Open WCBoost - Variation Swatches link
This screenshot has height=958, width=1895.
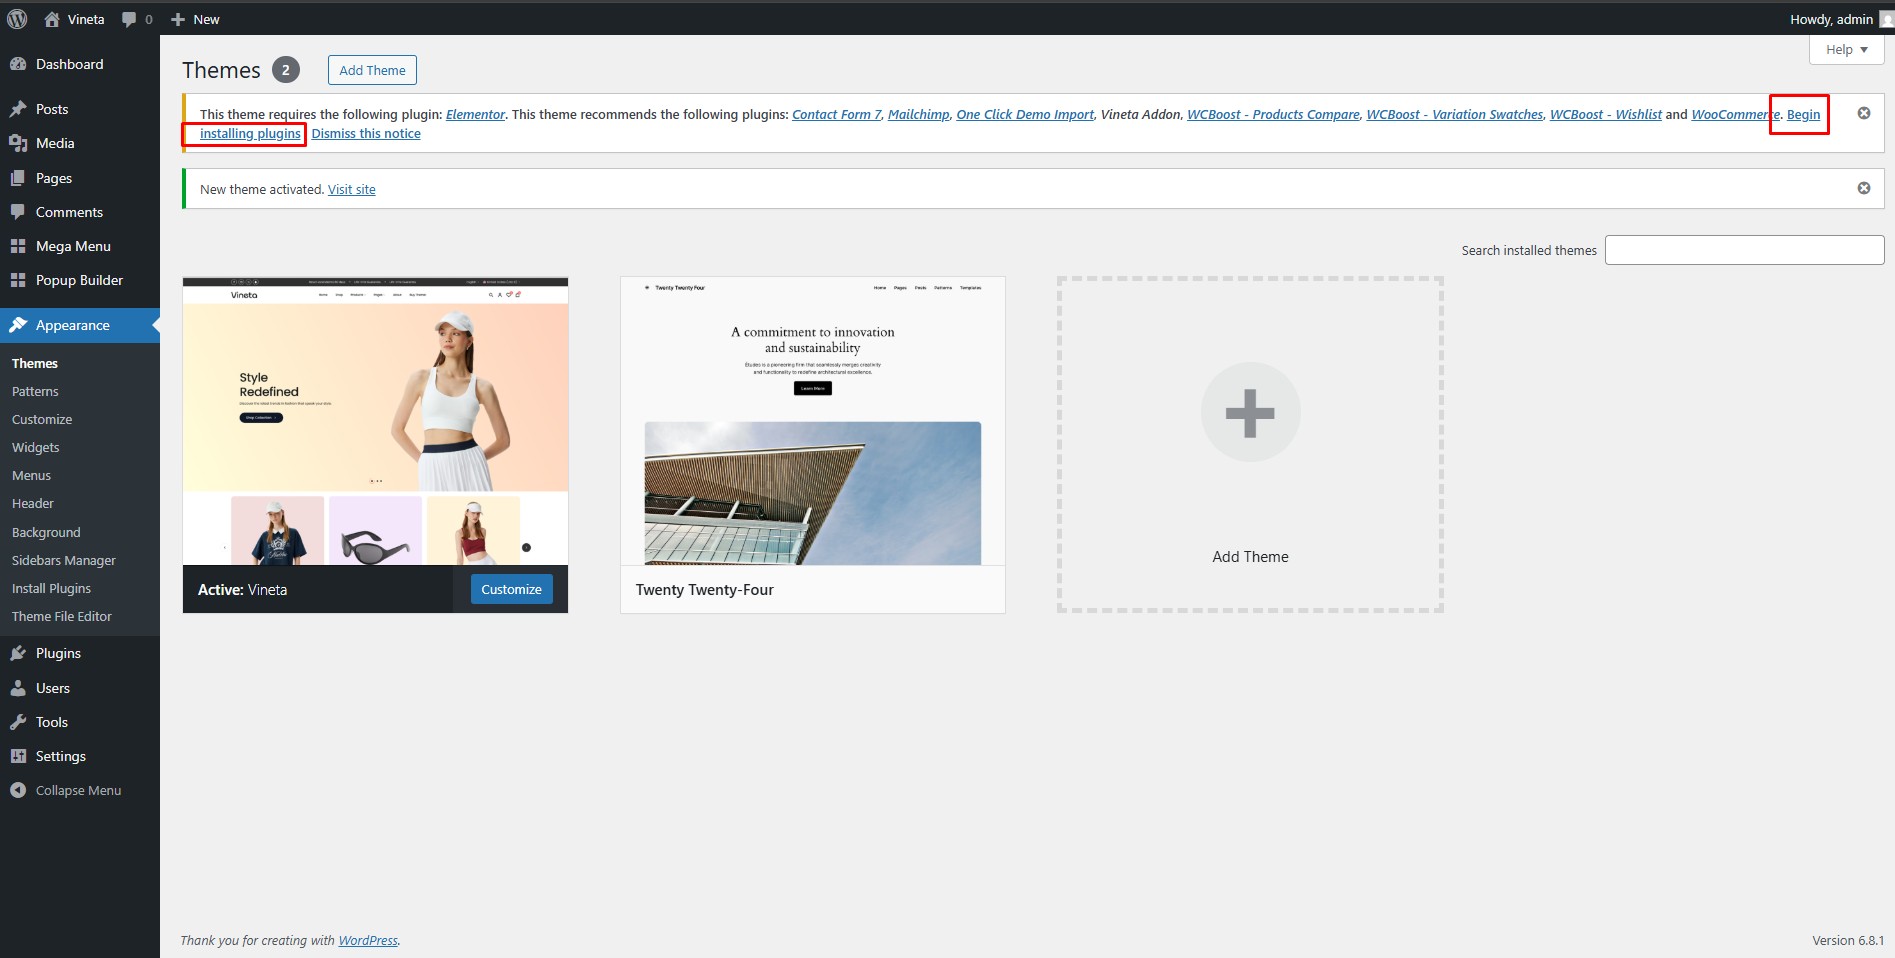[x=1455, y=114]
